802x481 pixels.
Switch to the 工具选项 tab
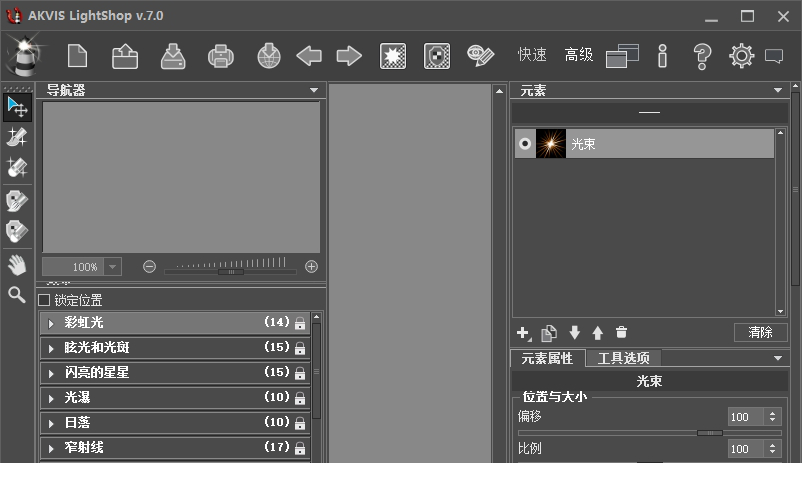click(x=623, y=358)
